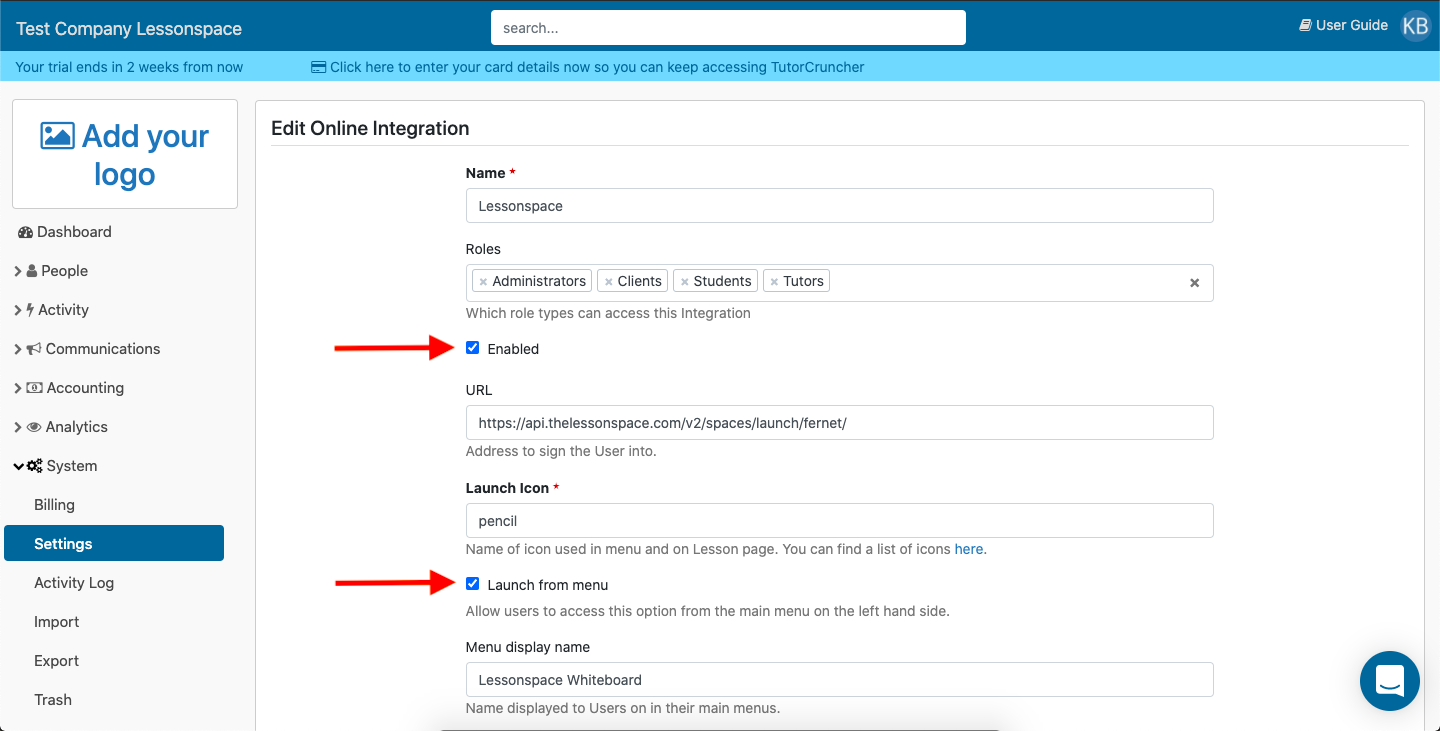The height and width of the screenshot is (731, 1440).
Task: Expand the Accounting menu chevron
Action: (18, 388)
